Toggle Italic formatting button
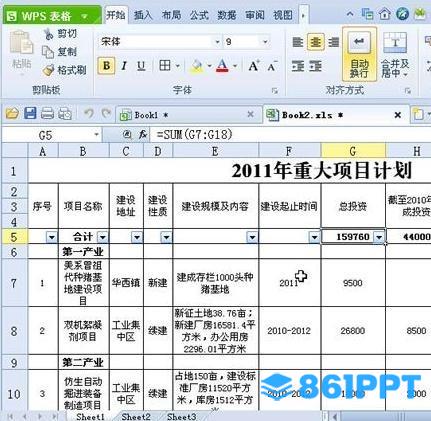This screenshot has width=431, height=421. 124,66
